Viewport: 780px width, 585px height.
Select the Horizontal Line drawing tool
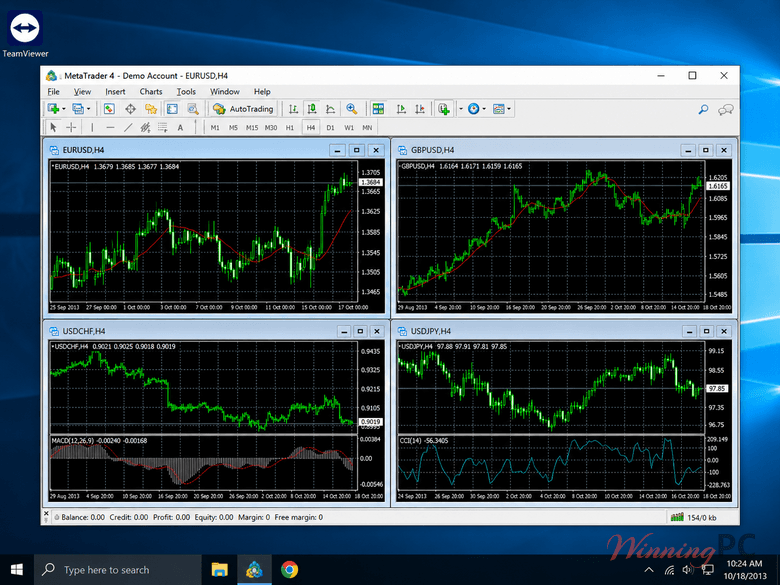[x=110, y=127]
